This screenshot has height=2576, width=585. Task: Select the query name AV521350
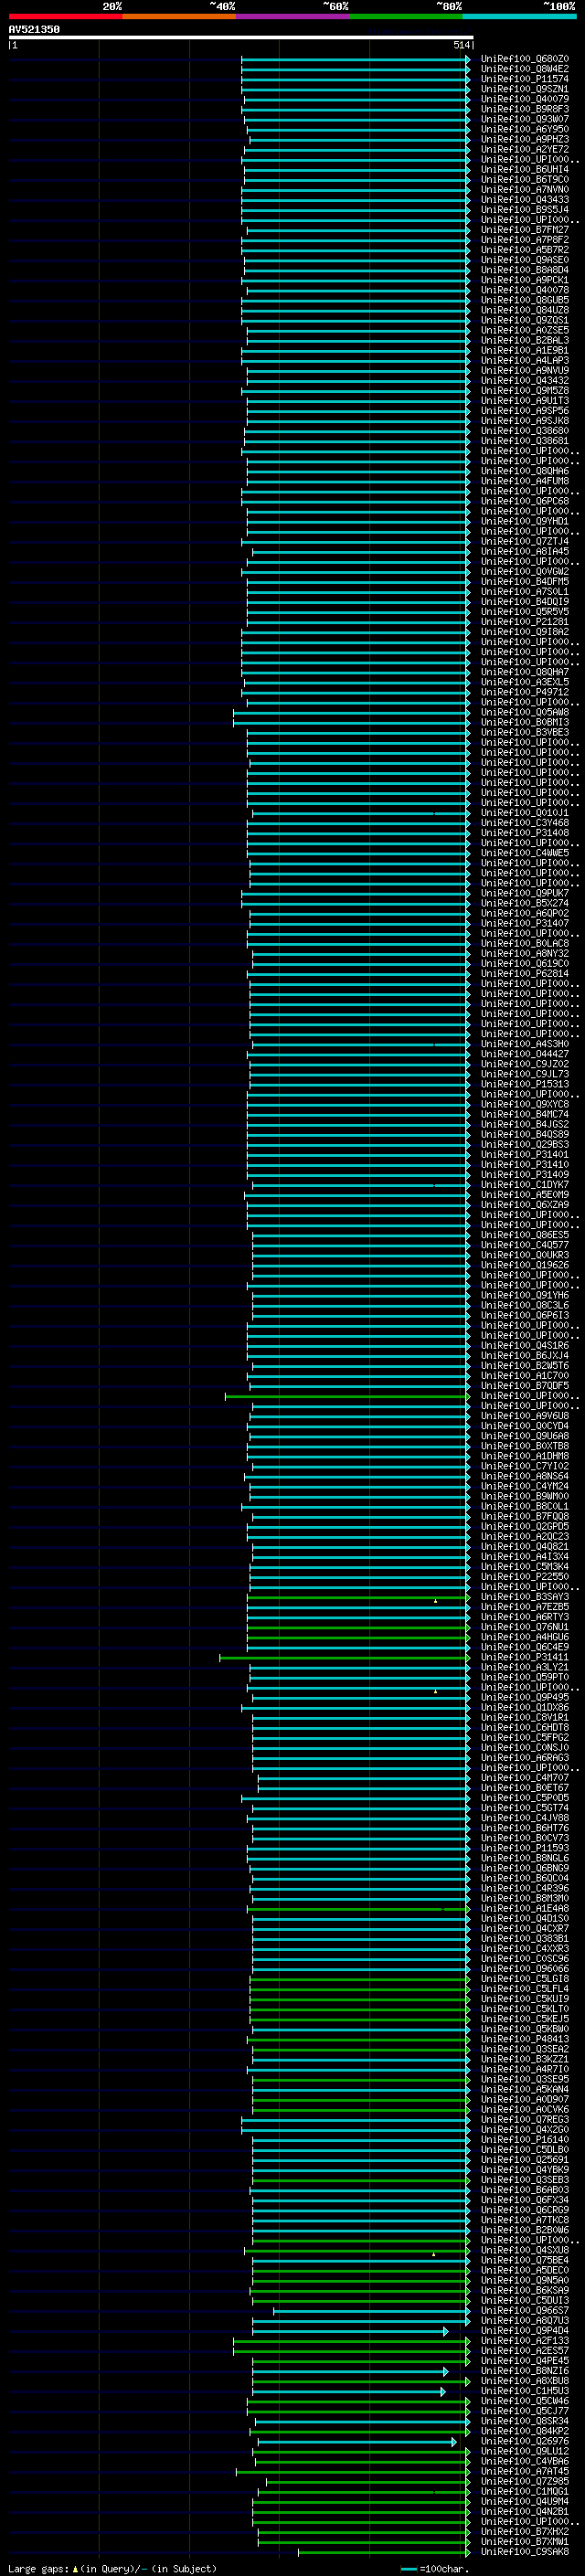(x=34, y=29)
